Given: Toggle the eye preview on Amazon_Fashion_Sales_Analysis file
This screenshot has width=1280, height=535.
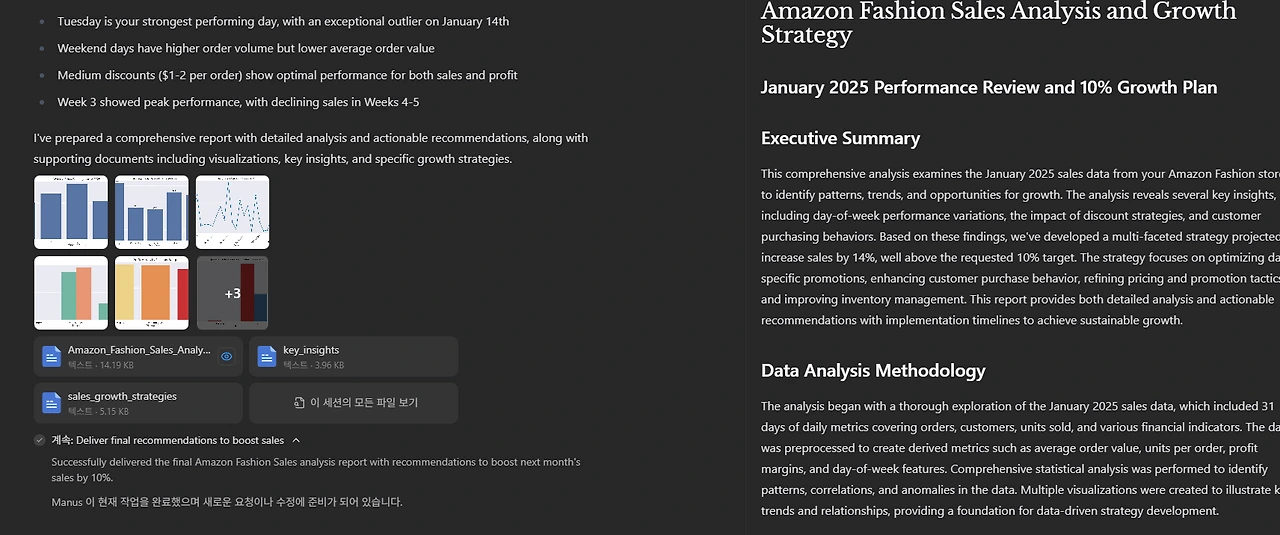Looking at the screenshot, I should tap(227, 356).
